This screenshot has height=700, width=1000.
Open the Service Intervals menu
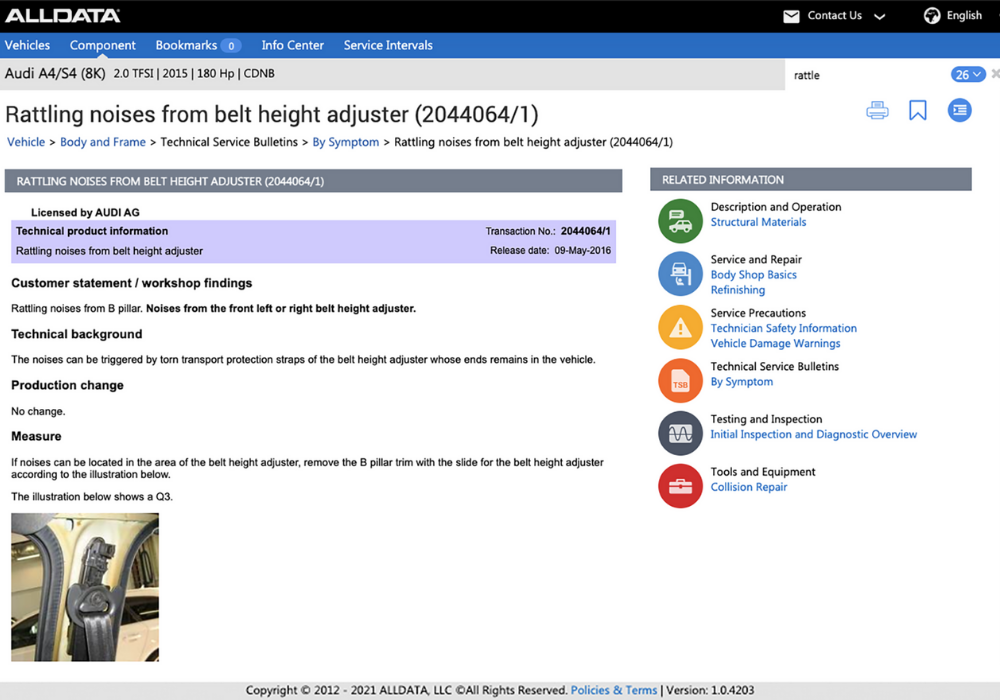[x=388, y=45]
